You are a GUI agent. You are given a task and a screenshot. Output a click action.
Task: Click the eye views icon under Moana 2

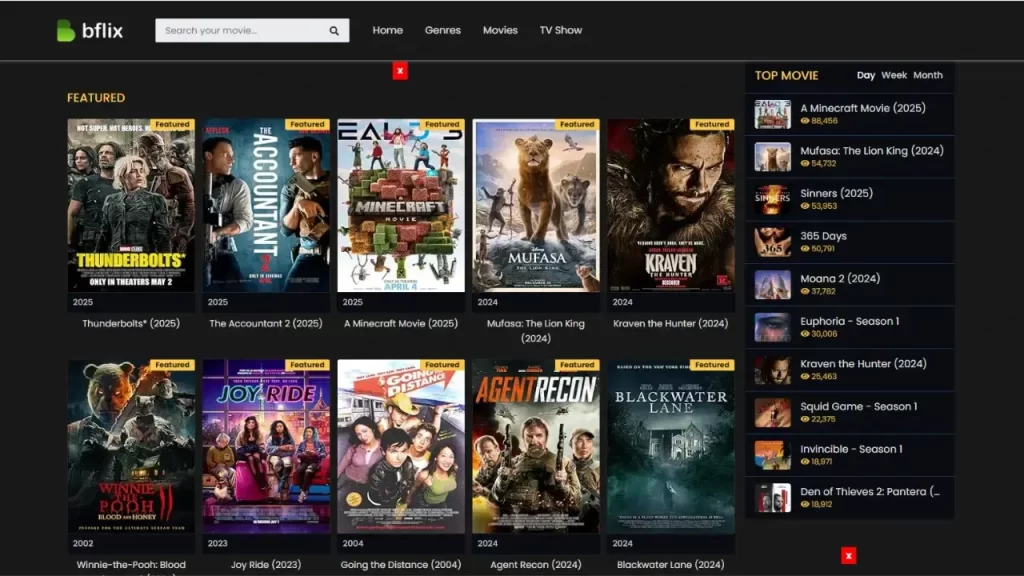coord(805,291)
